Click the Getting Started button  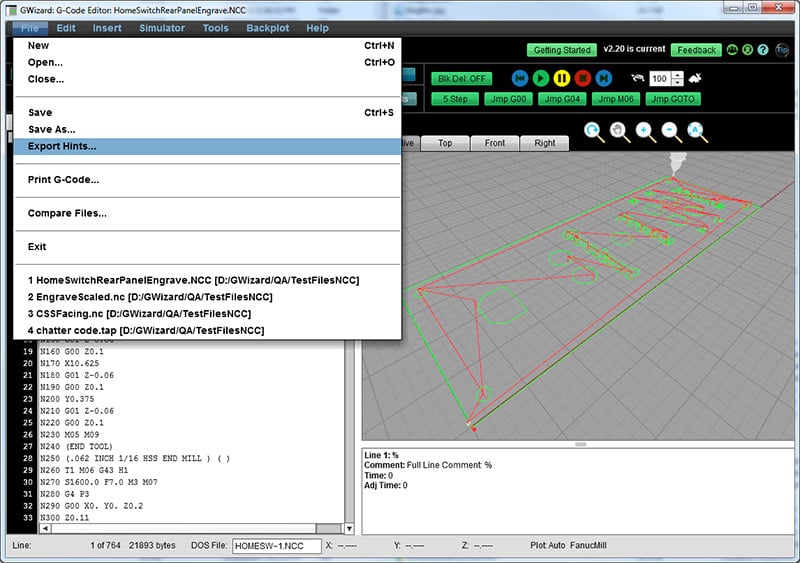pos(562,50)
